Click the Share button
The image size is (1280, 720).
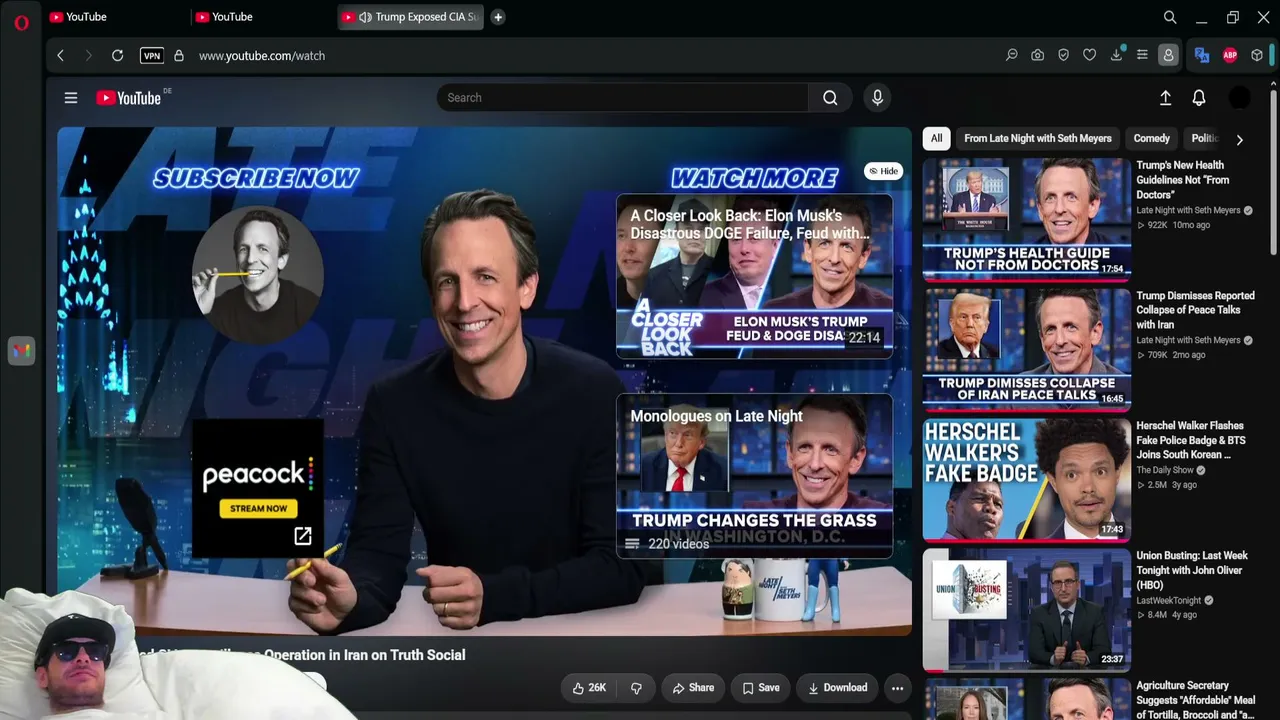coord(693,688)
